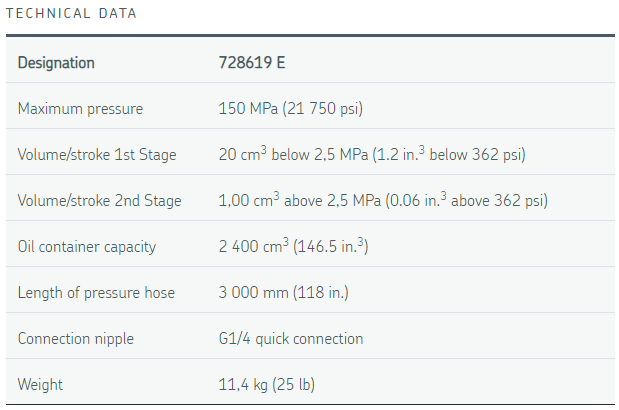Click the 150 MPa (21 750 psi) value
The height and width of the screenshot is (410, 619).
pos(291,109)
